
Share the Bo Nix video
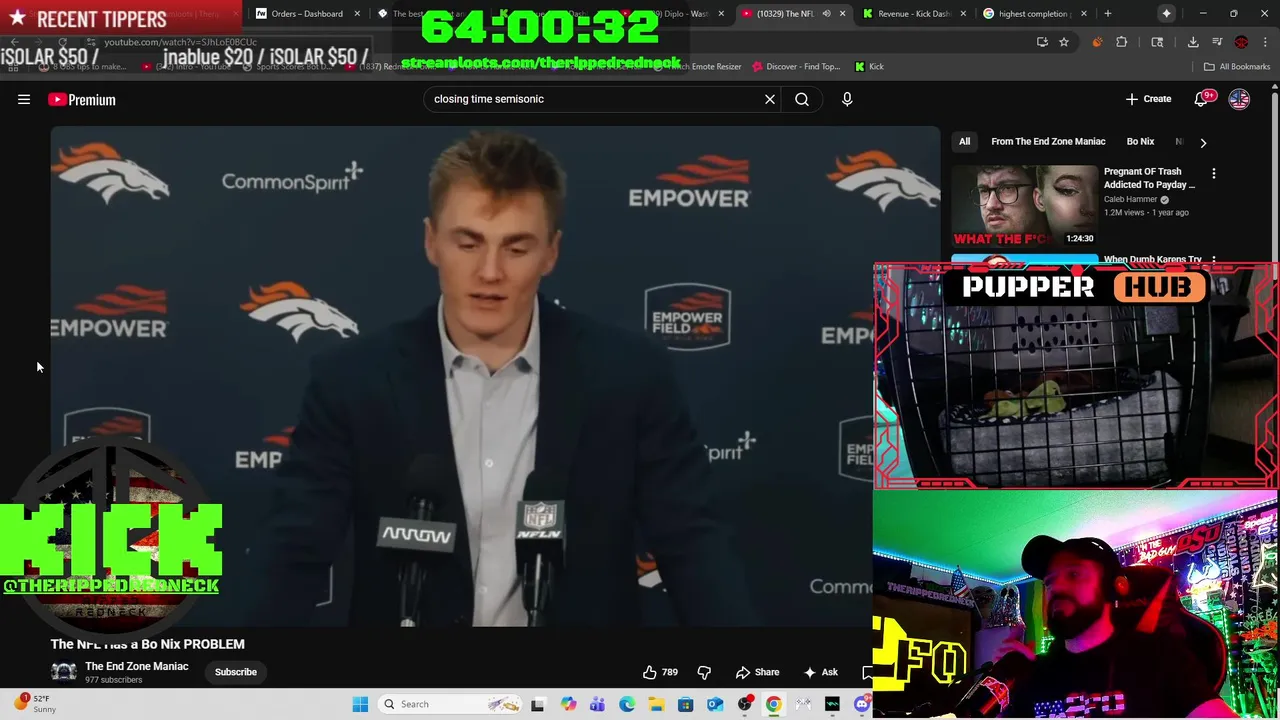coord(758,672)
